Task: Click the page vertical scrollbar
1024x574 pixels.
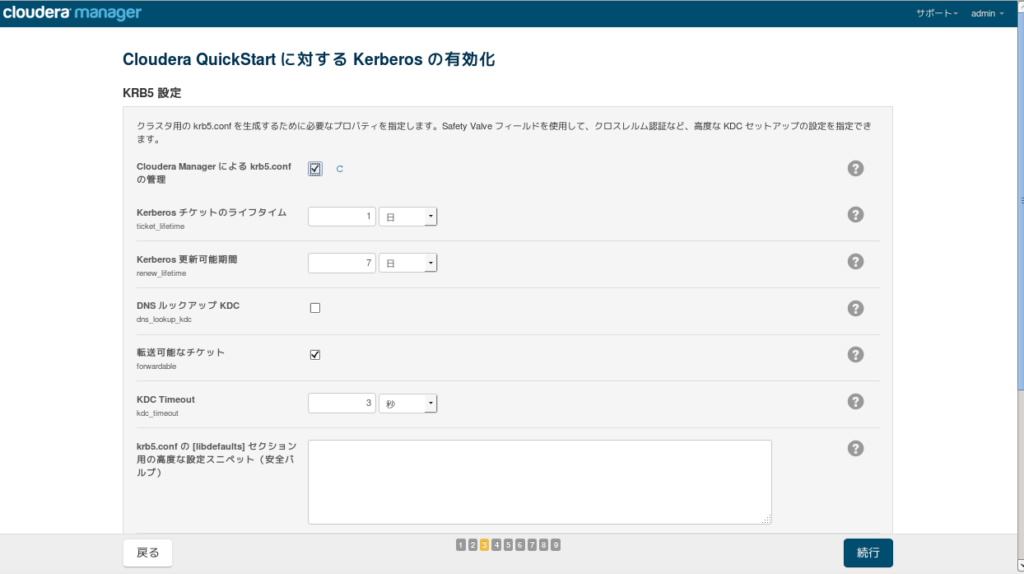Action: coord(1021,199)
